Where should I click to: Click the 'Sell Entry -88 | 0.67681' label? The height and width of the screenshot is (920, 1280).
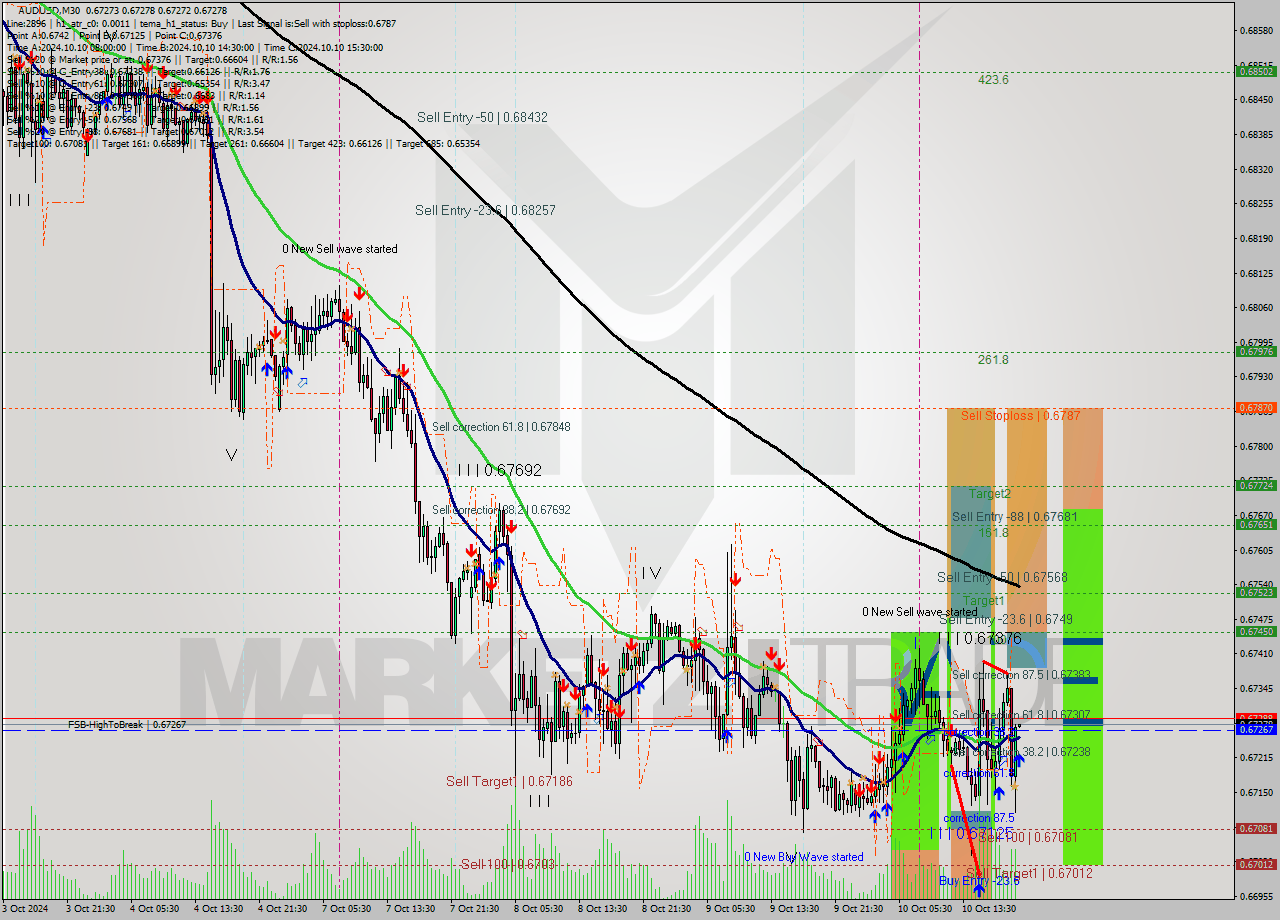pyautogui.click(x=1014, y=517)
